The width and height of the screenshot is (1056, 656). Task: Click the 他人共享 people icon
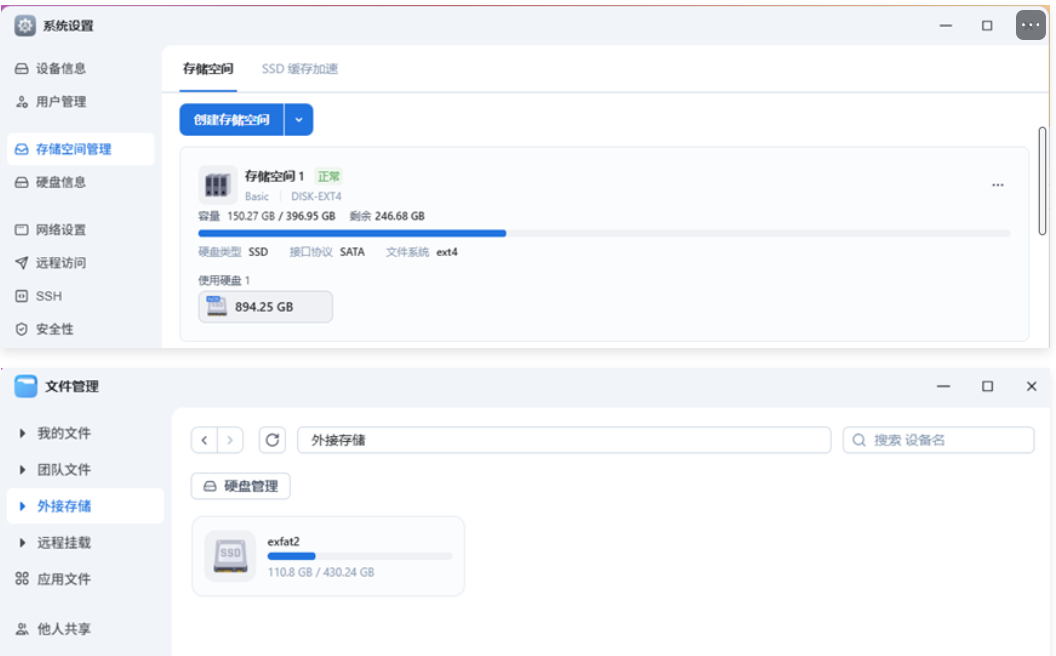22,628
